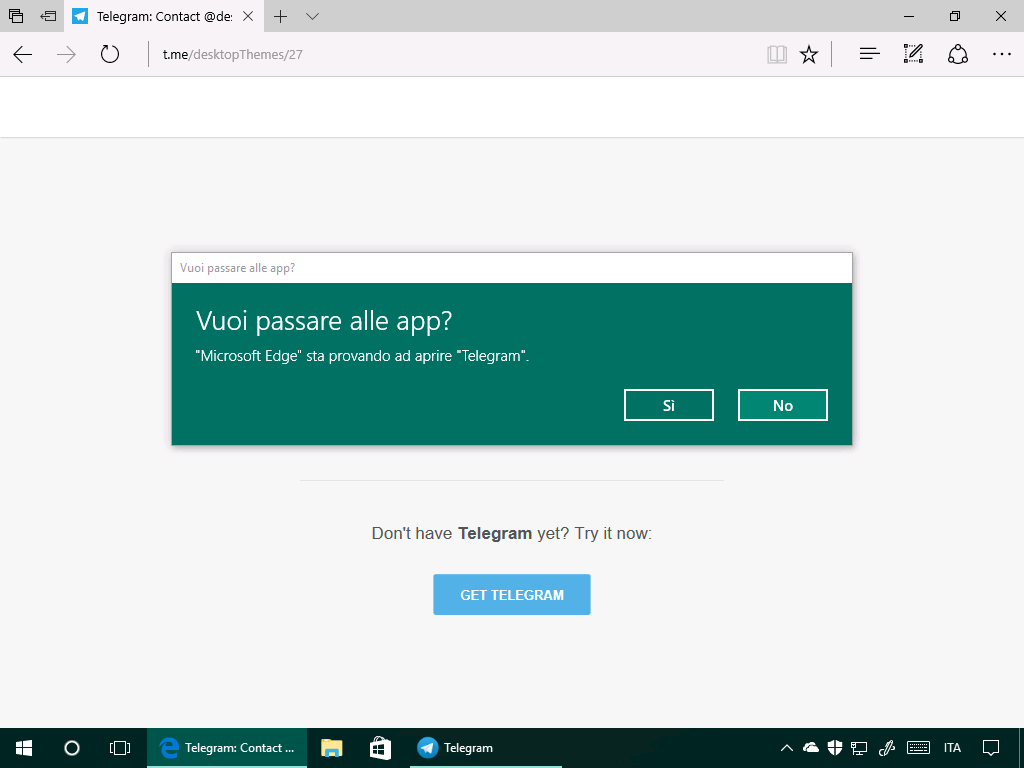
Task: Decline app switch with No
Action: click(782, 405)
